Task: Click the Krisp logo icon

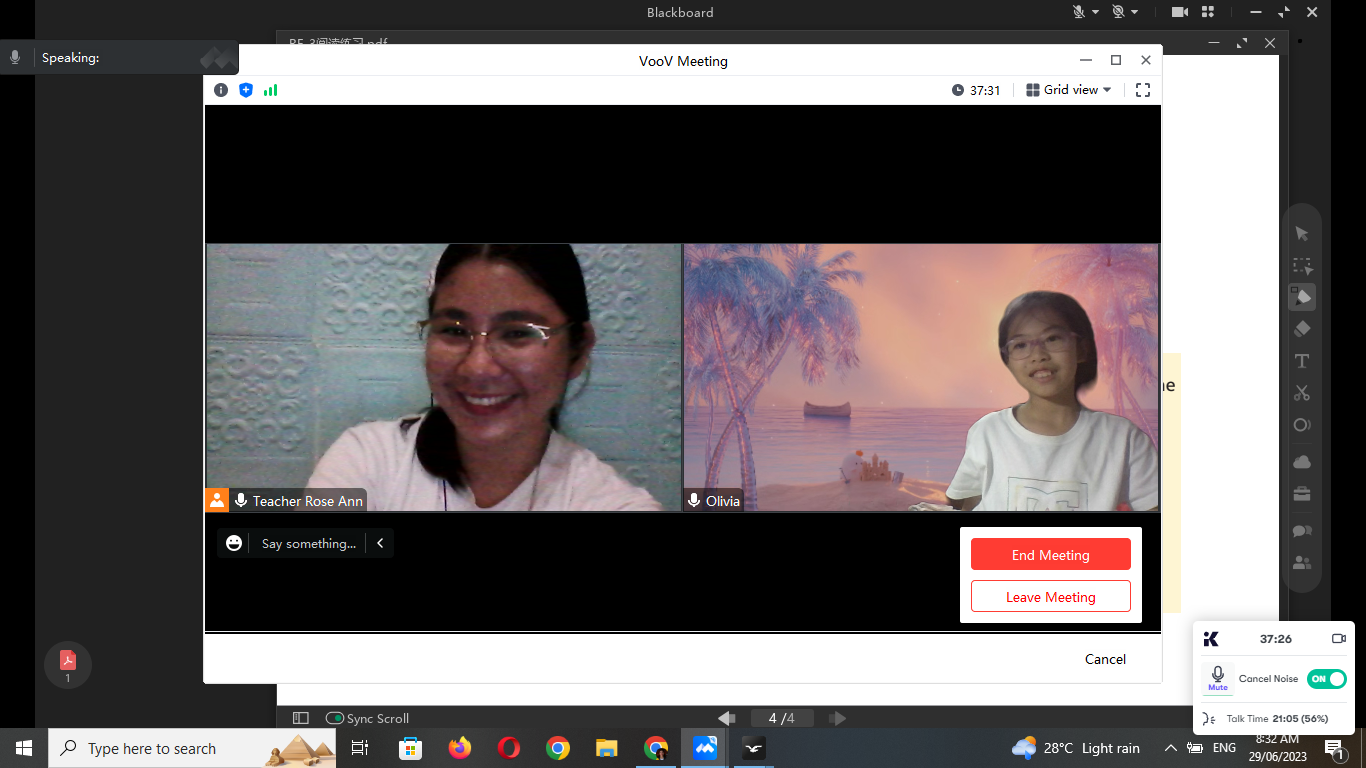Action: coord(1211,638)
